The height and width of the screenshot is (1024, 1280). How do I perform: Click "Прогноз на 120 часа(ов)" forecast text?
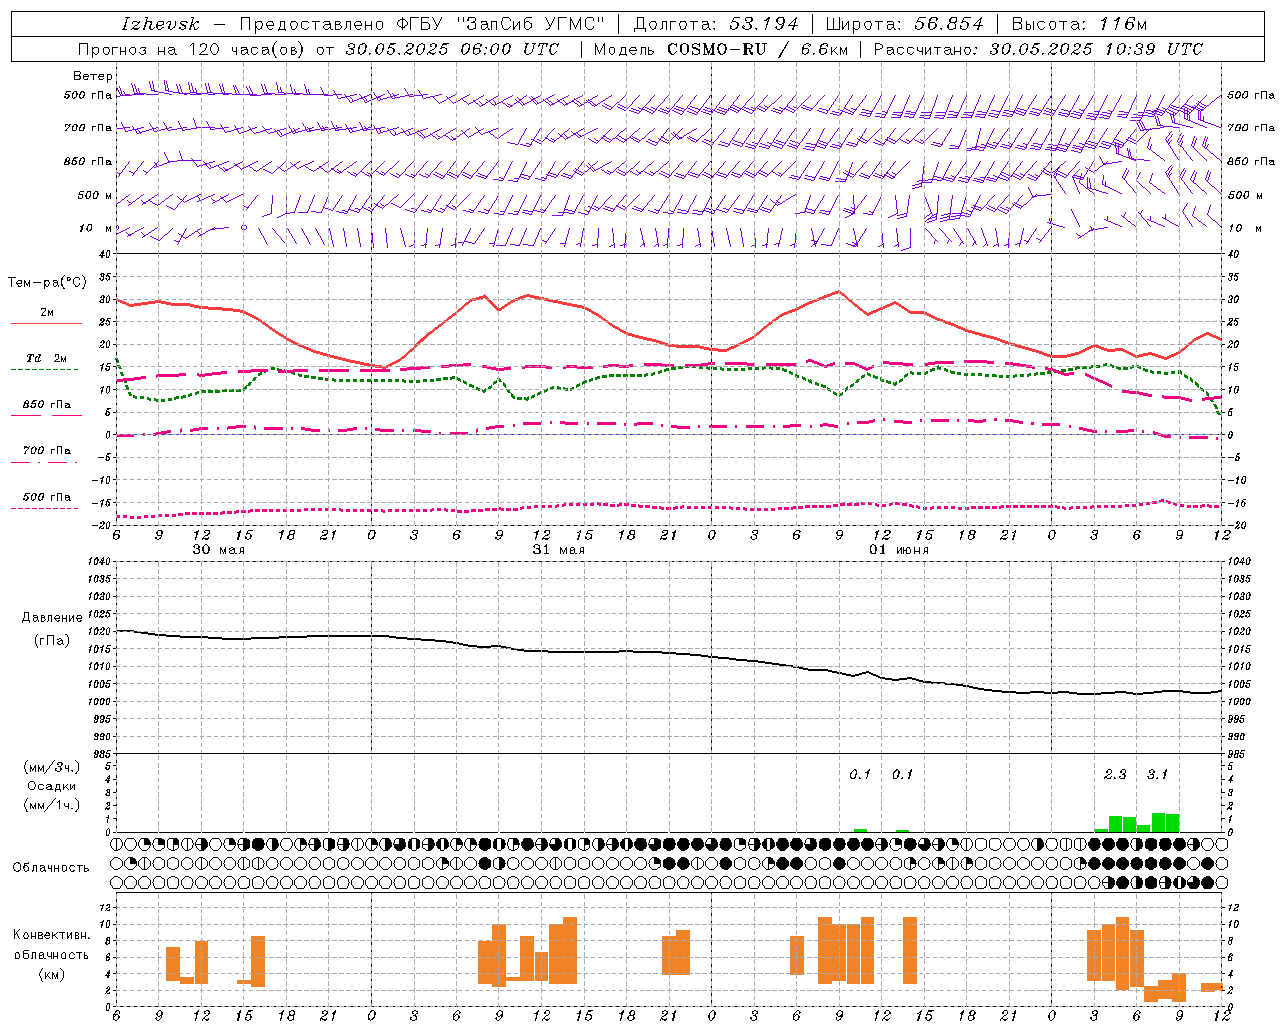(x=193, y=49)
